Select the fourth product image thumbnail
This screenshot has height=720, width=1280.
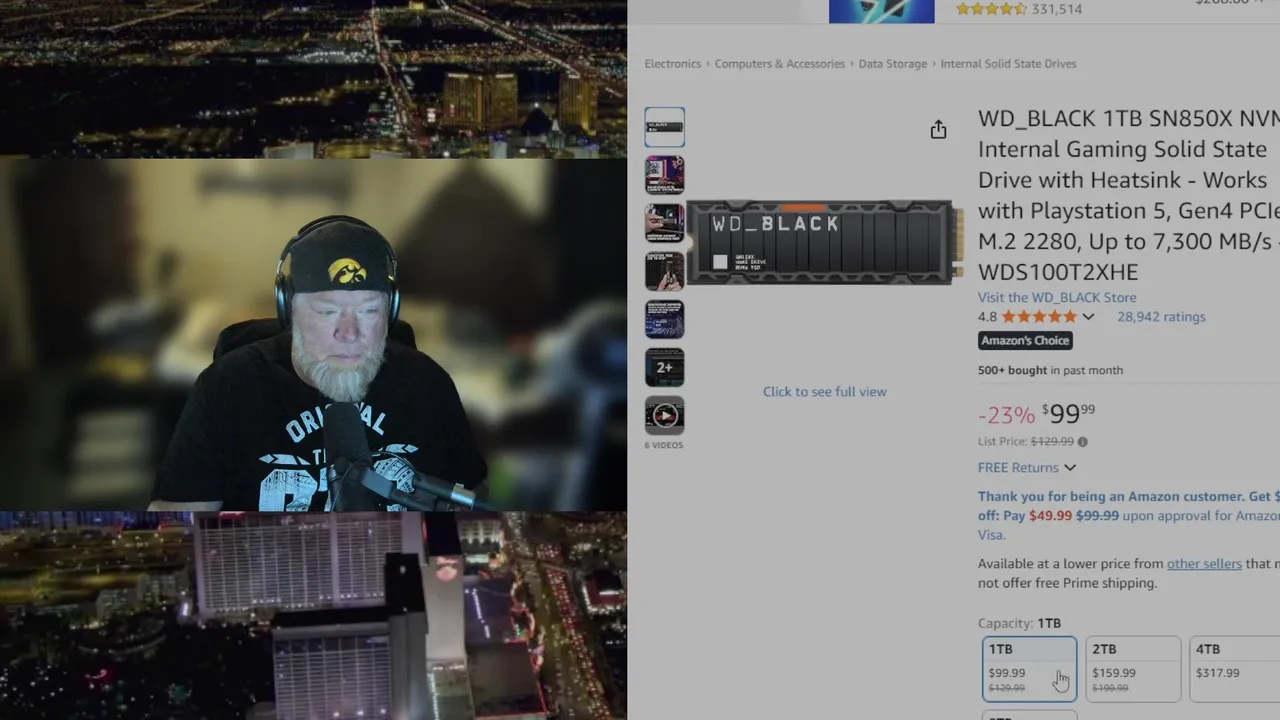coord(664,271)
